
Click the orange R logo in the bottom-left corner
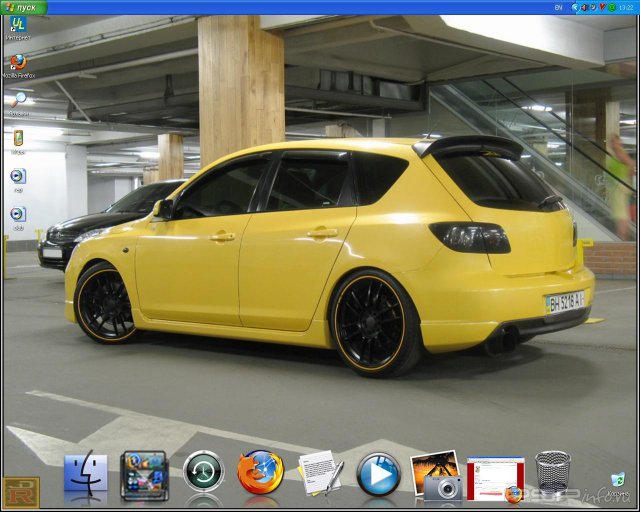[x=20, y=491]
